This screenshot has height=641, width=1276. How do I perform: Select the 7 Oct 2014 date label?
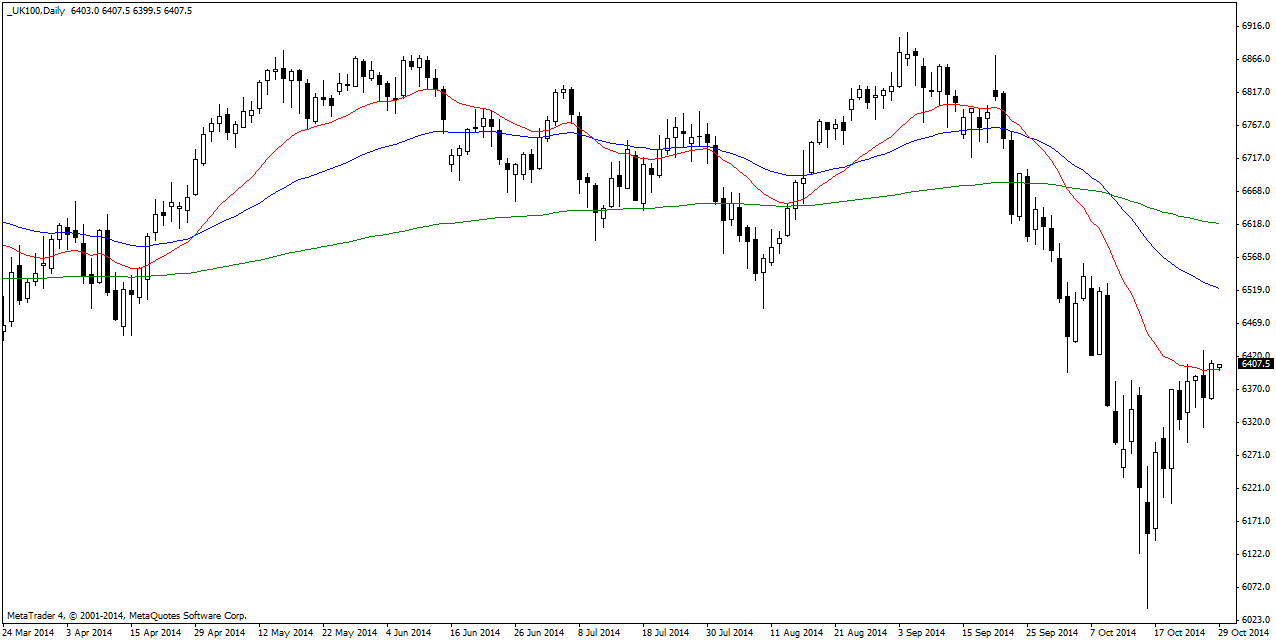(x=1113, y=632)
